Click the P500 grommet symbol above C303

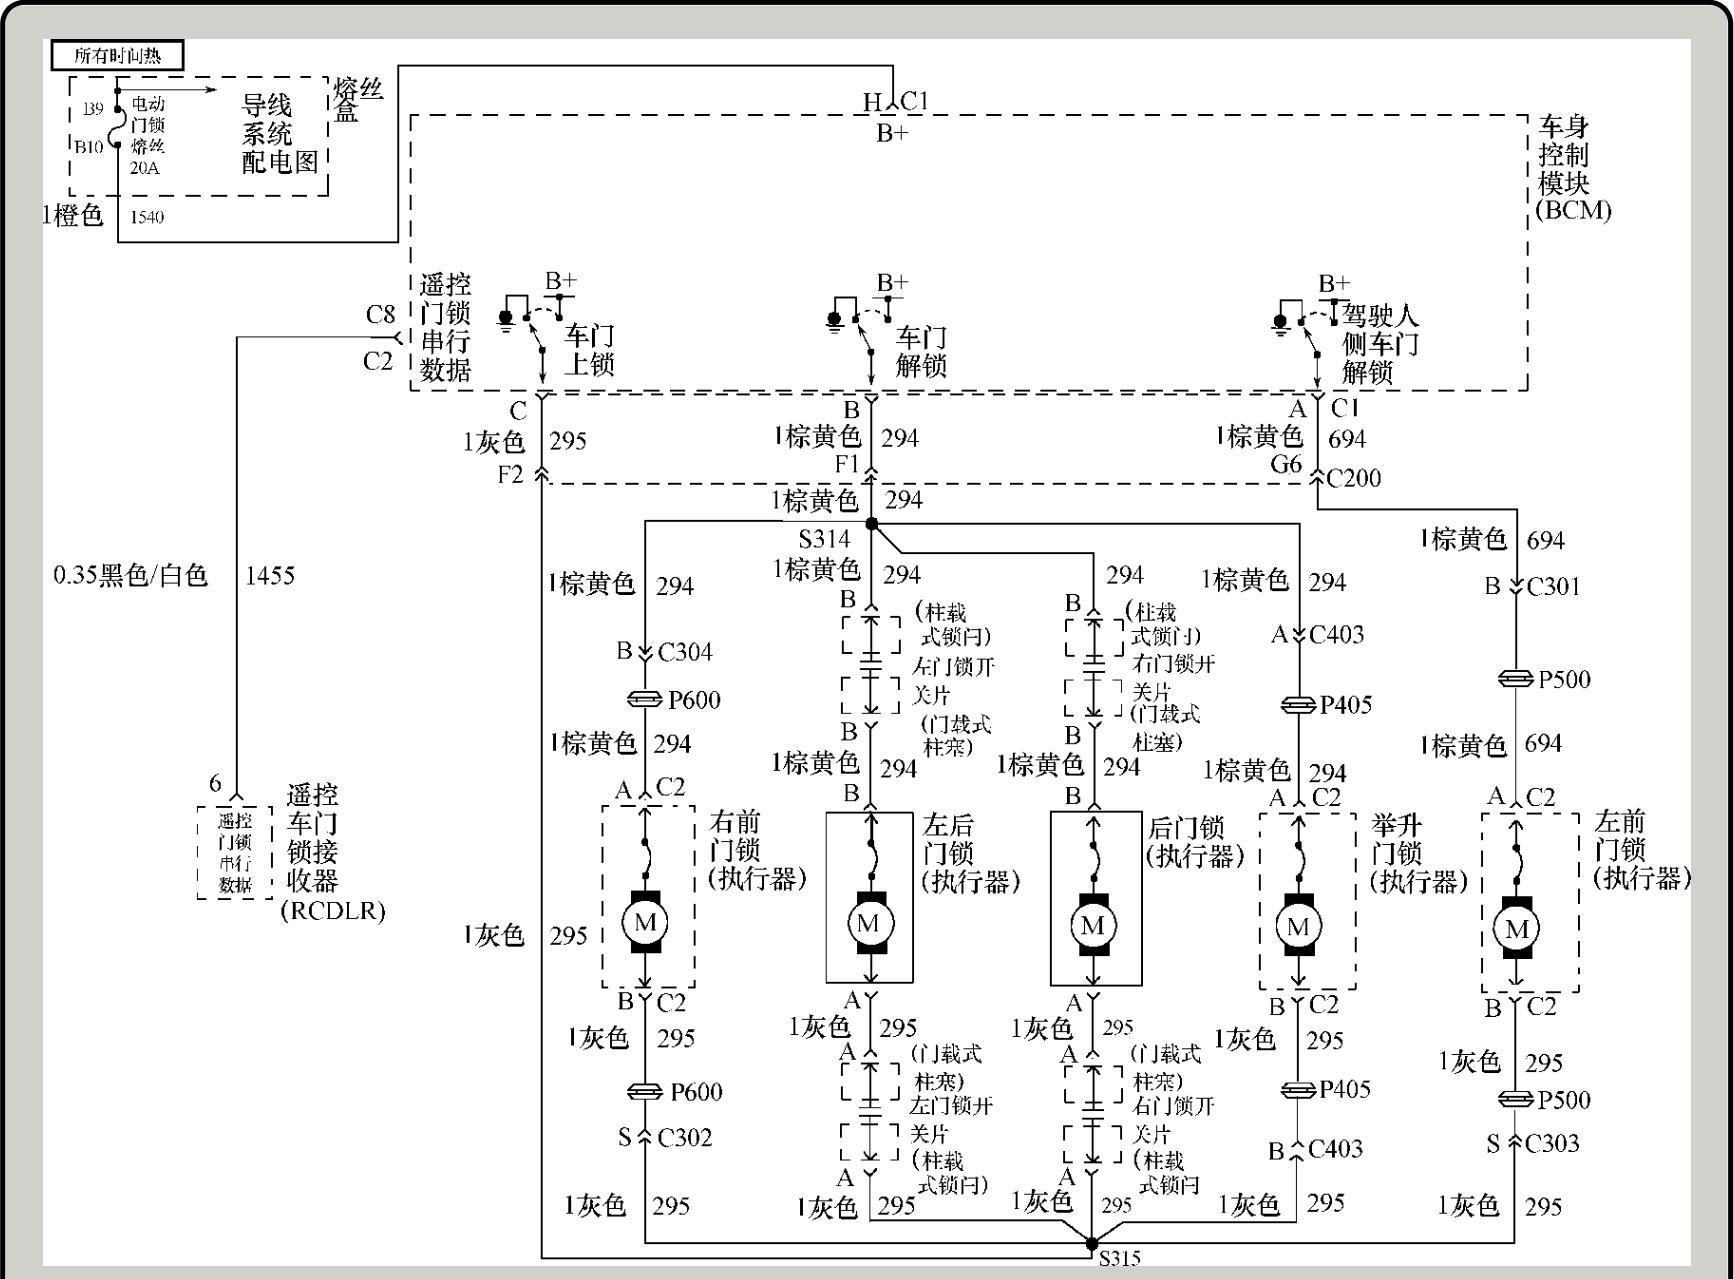tap(1516, 1100)
